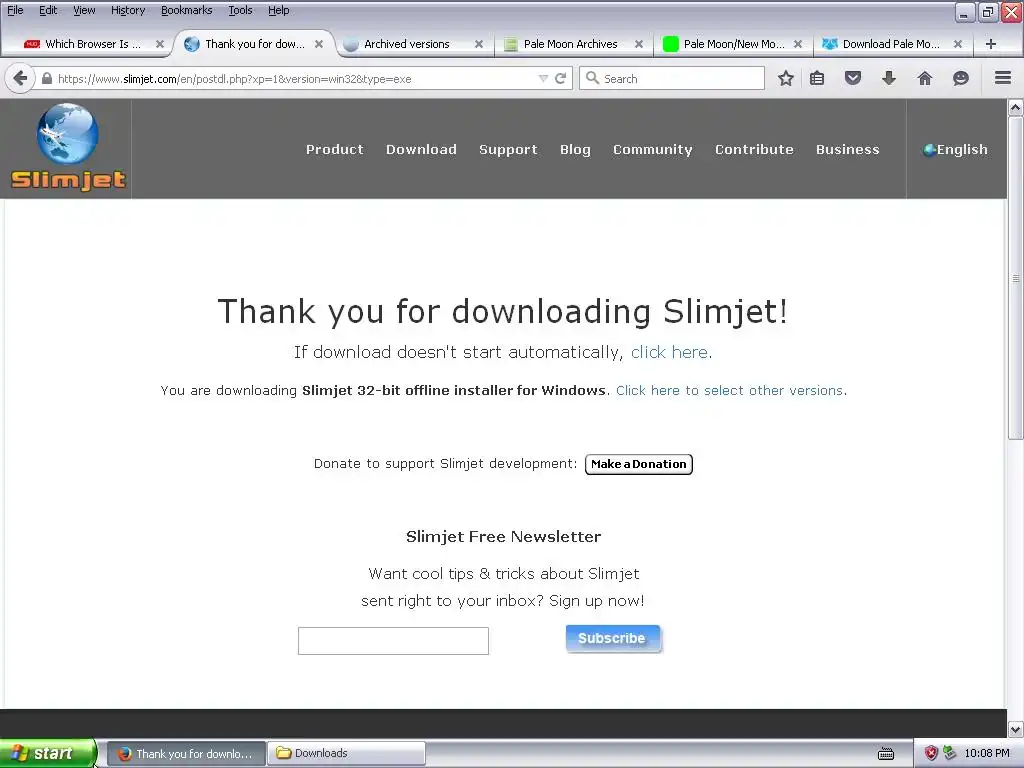Click the Make a Donation button
The width and height of the screenshot is (1024, 768).
[x=639, y=464]
